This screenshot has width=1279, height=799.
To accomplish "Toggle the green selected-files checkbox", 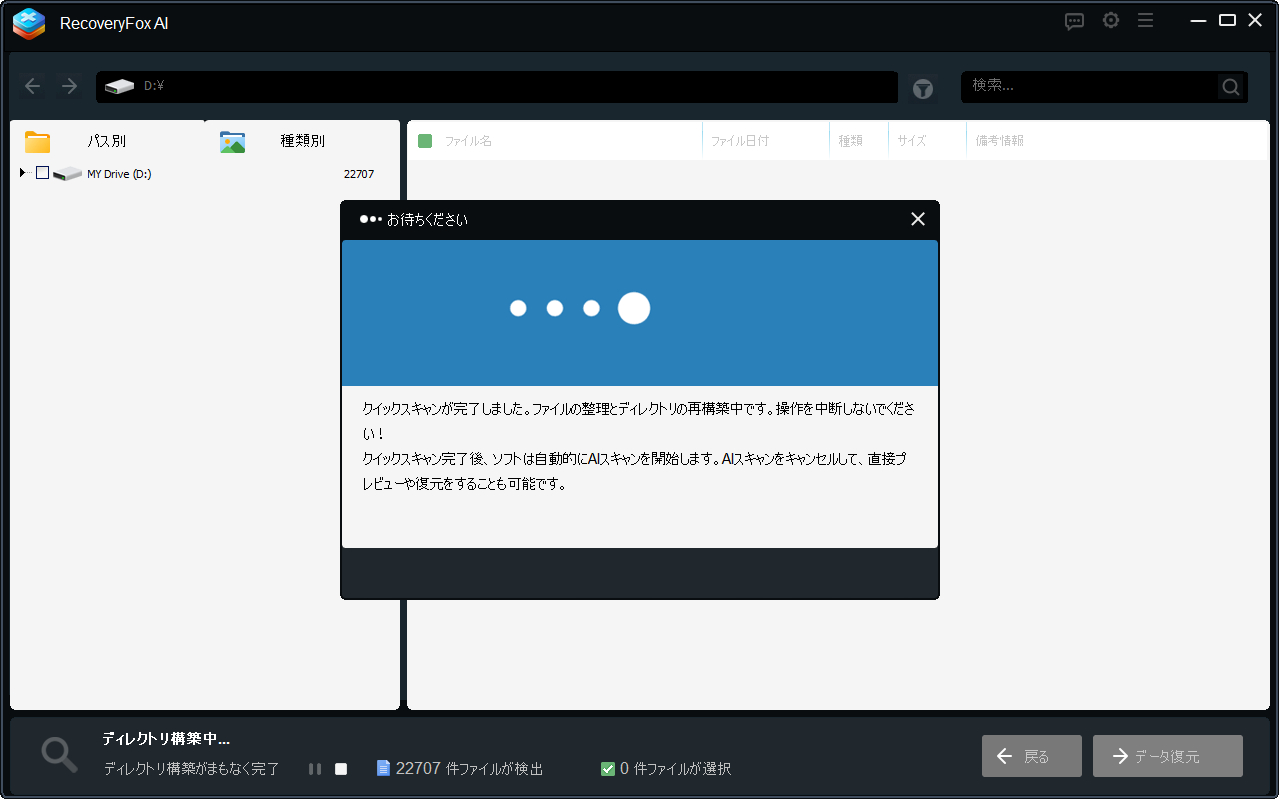I will pyautogui.click(x=607, y=769).
